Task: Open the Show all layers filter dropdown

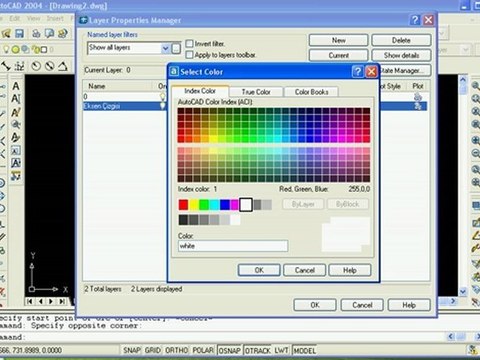Action: pyautogui.click(x=165, y=48)
